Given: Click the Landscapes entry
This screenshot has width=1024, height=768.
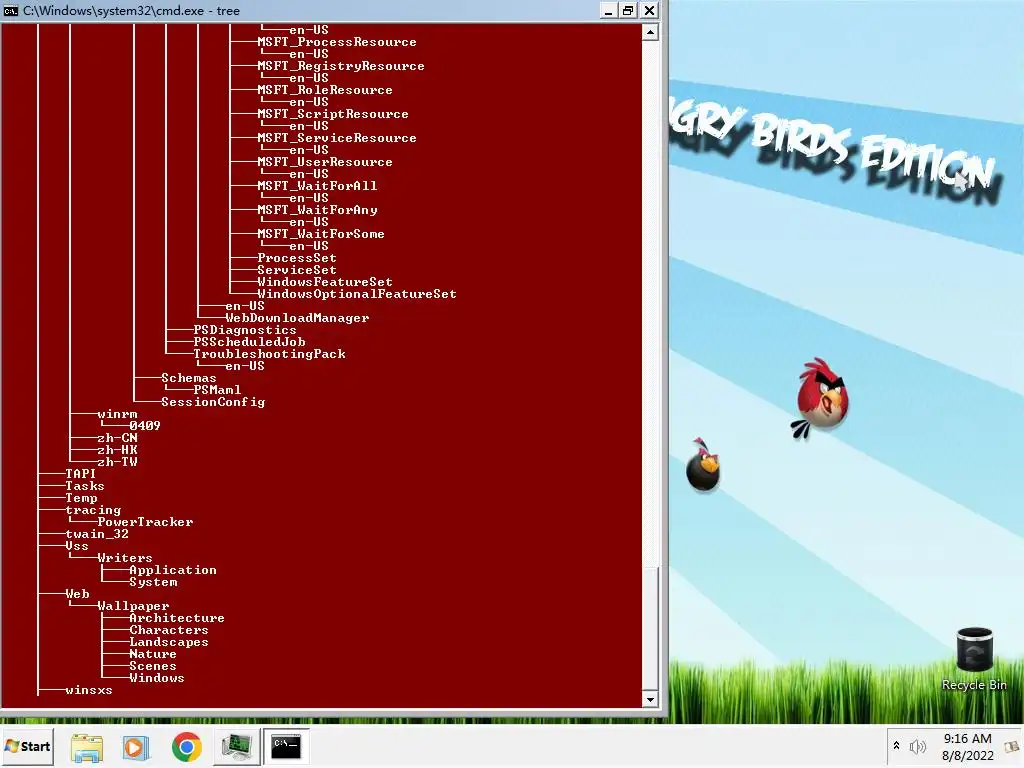Looking at the screenshot, I should 168,642.
